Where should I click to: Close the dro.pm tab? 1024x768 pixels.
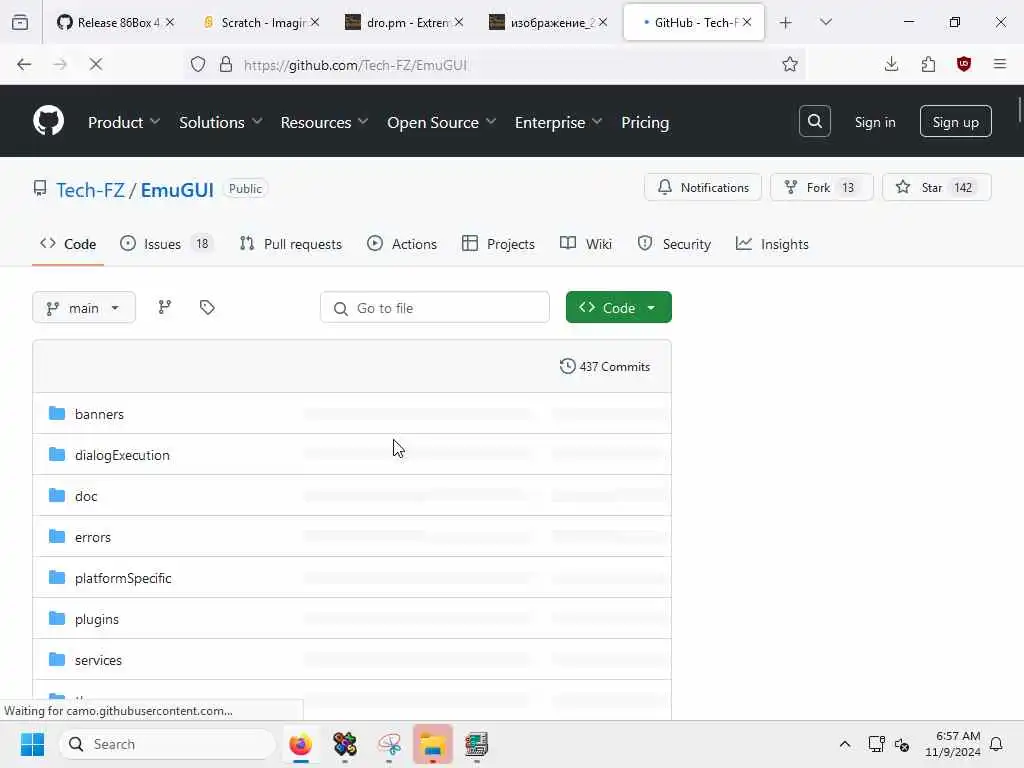click(x=459, y=22)
